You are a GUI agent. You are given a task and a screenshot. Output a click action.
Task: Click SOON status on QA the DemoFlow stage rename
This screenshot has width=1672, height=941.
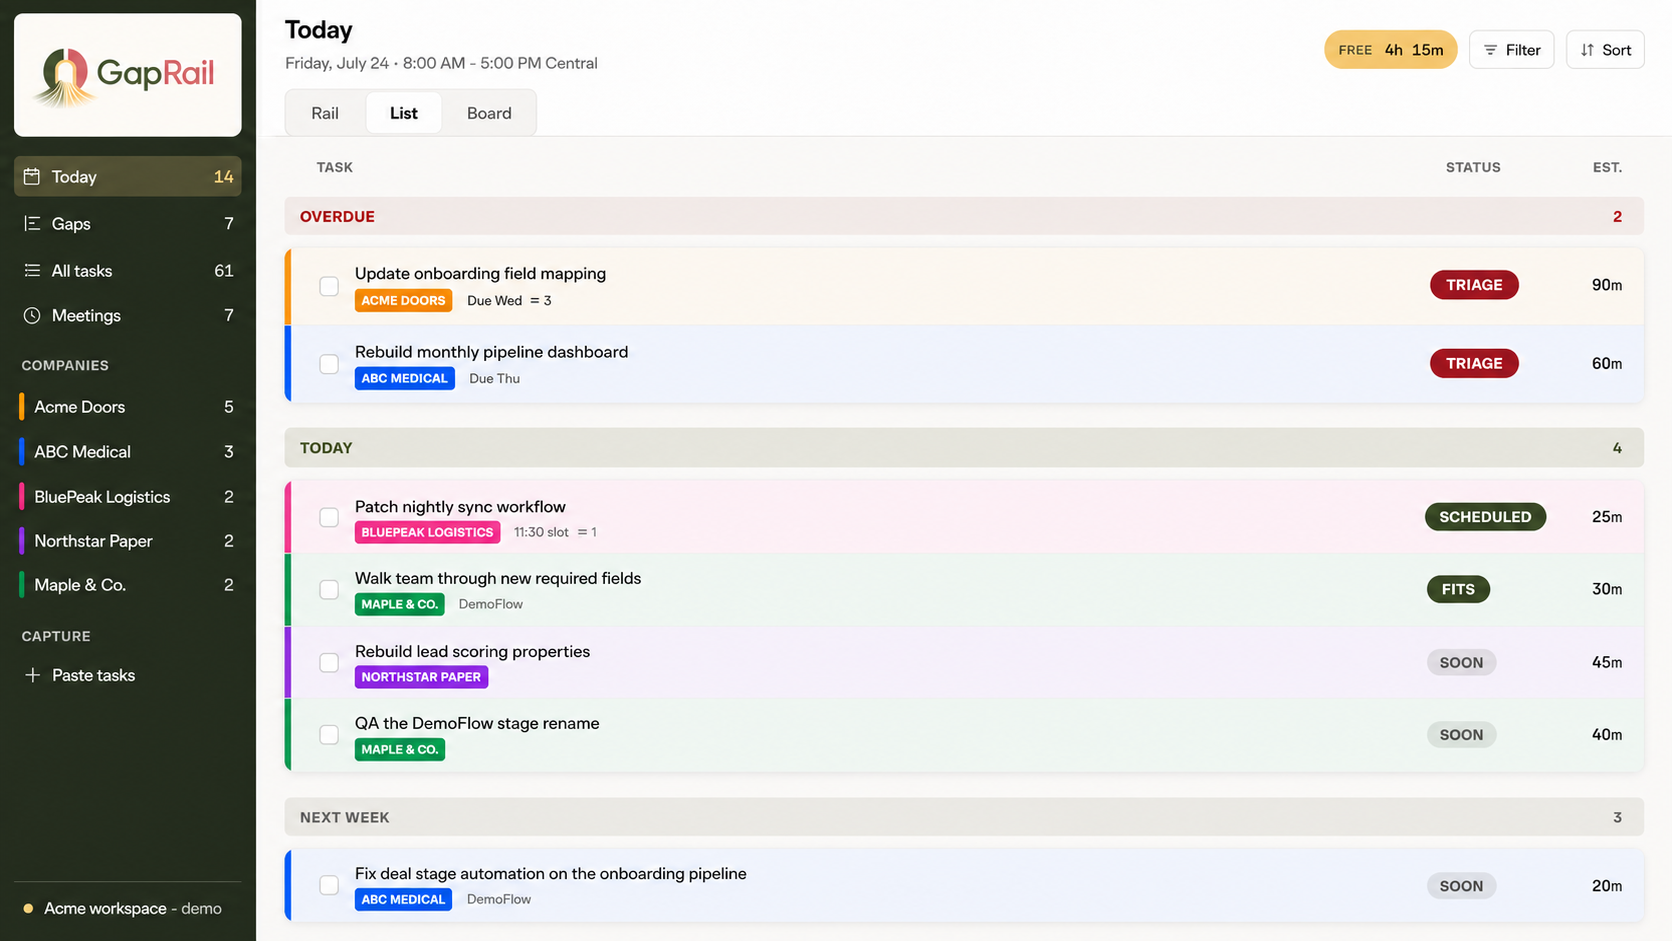(1461, 735)
